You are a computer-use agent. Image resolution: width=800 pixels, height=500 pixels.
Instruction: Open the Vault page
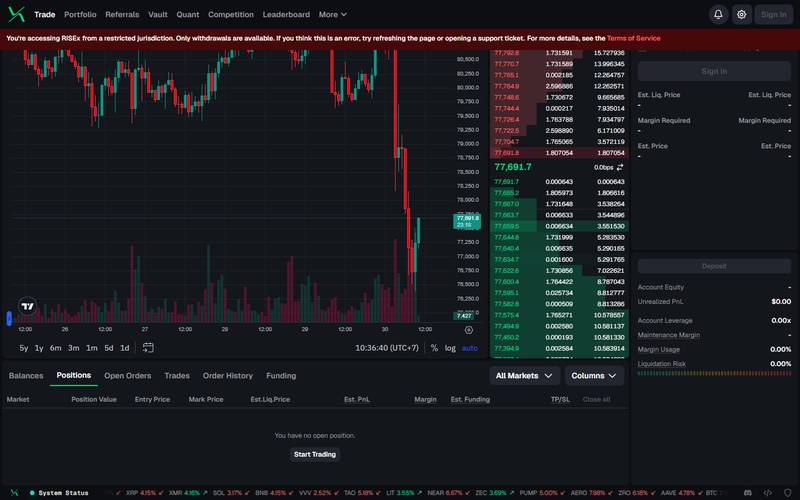[x=158, y=15]
